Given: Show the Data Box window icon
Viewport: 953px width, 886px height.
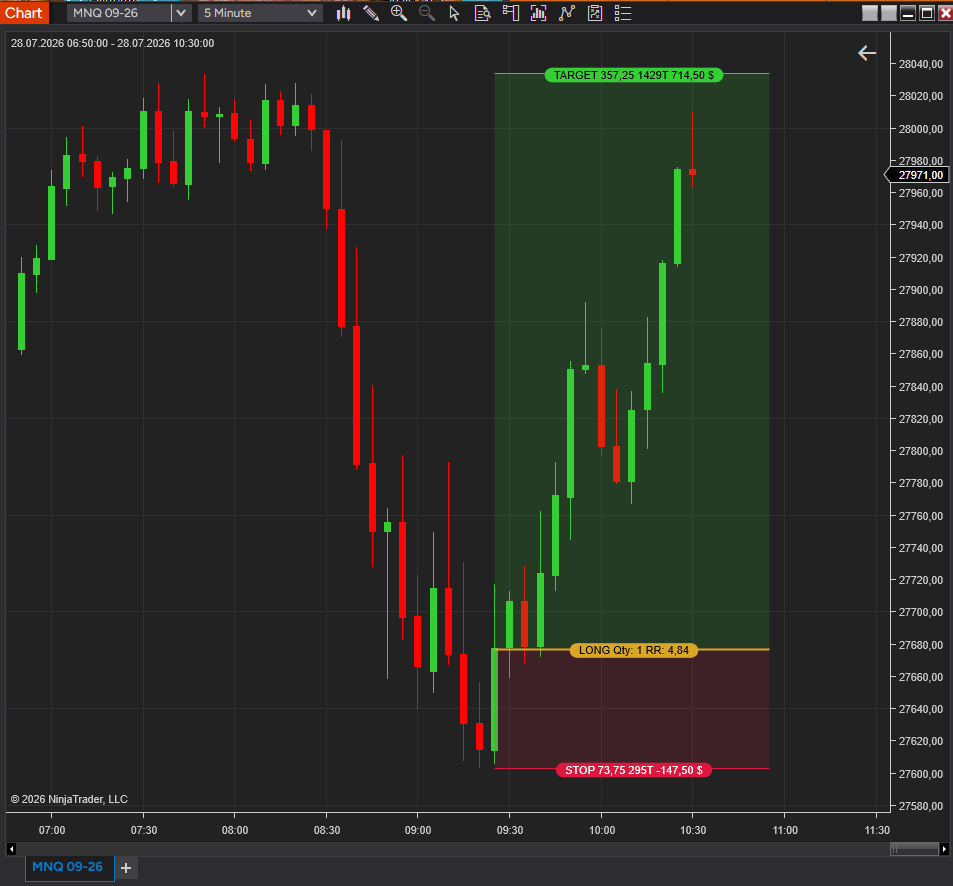Looking at the screenshot, I should 482,13.
